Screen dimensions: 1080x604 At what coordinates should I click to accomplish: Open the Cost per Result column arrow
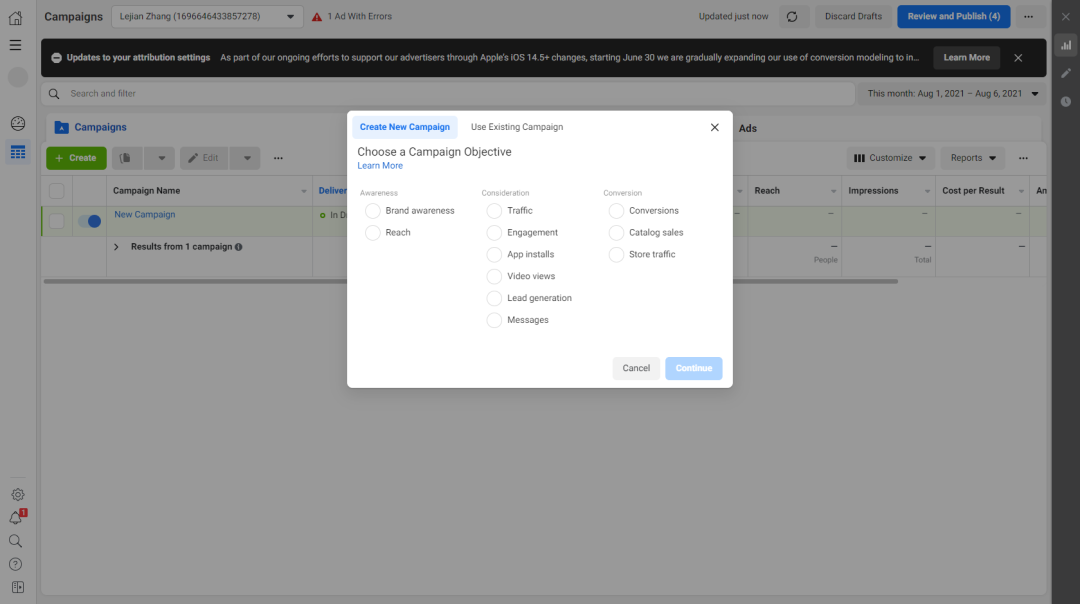[1021, 191]
